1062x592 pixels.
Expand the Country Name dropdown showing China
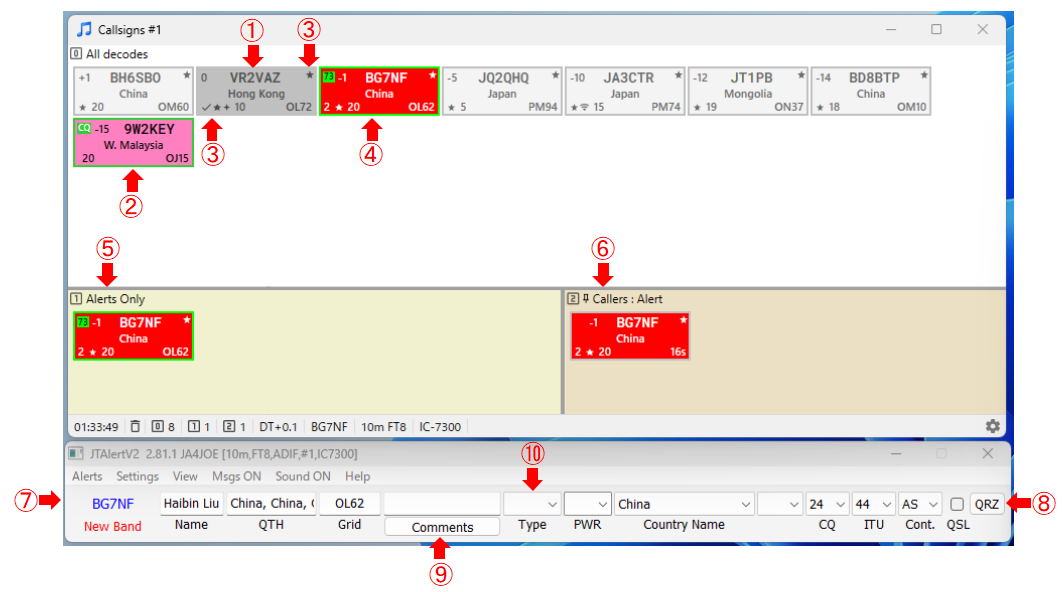(684, 504)
